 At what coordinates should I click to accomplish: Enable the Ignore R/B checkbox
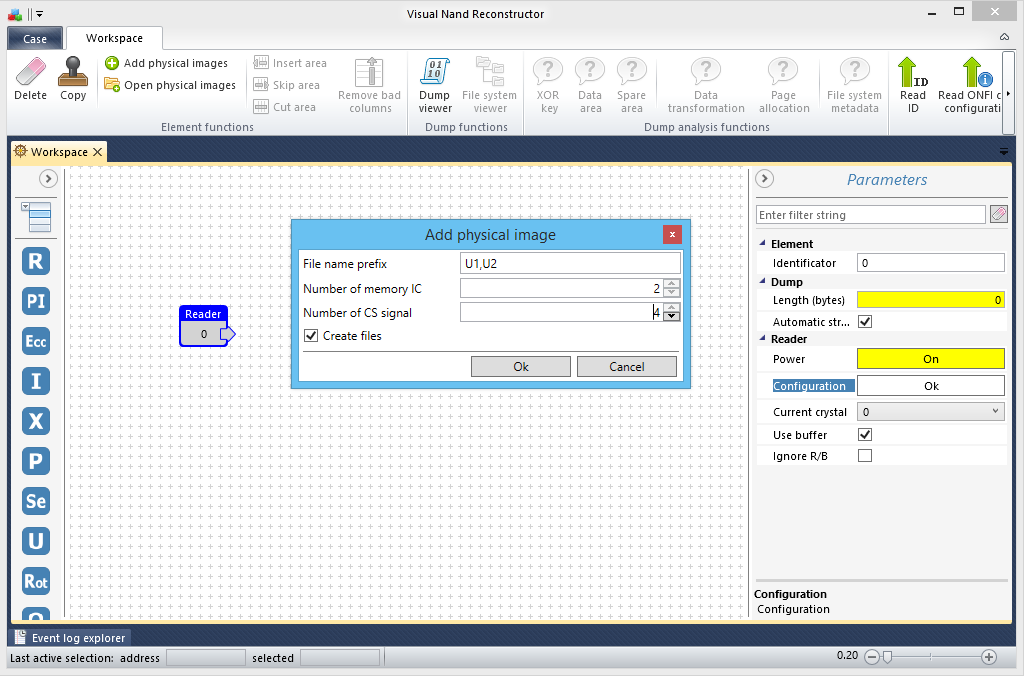click(x=865, y=455)
